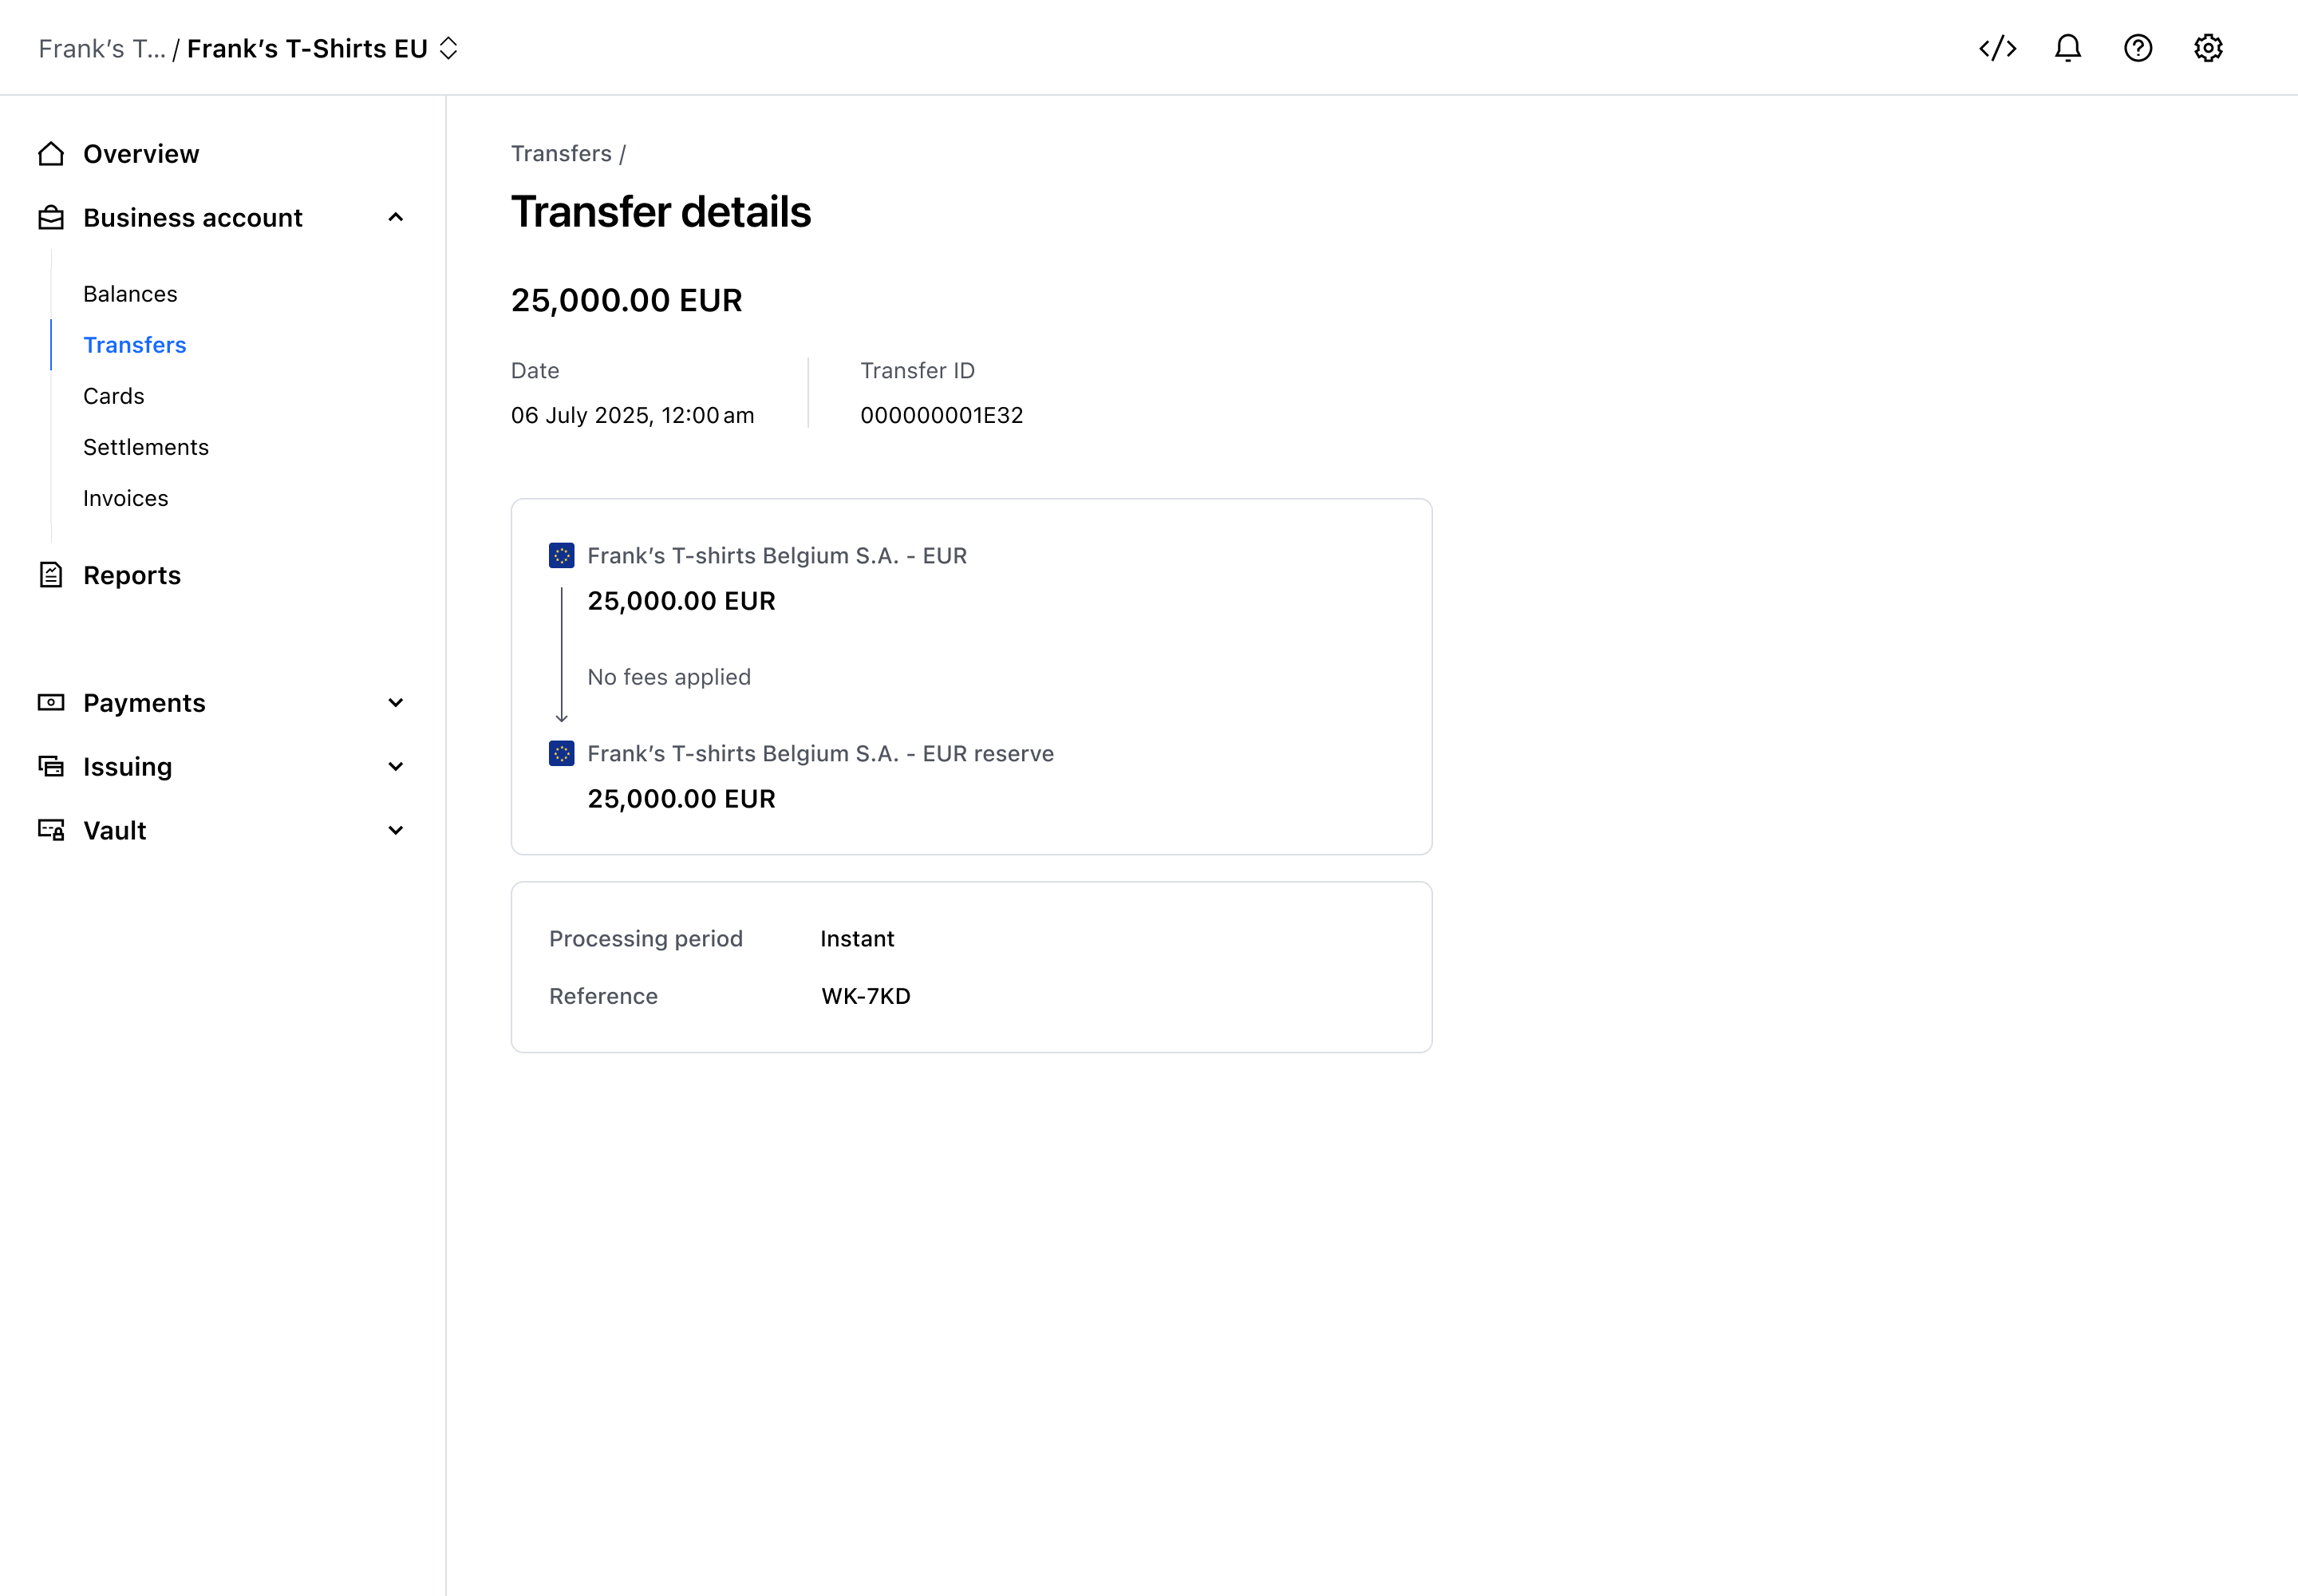
Task: Click destination account name ending EUR reserve
Action: [x=821, y=754]
